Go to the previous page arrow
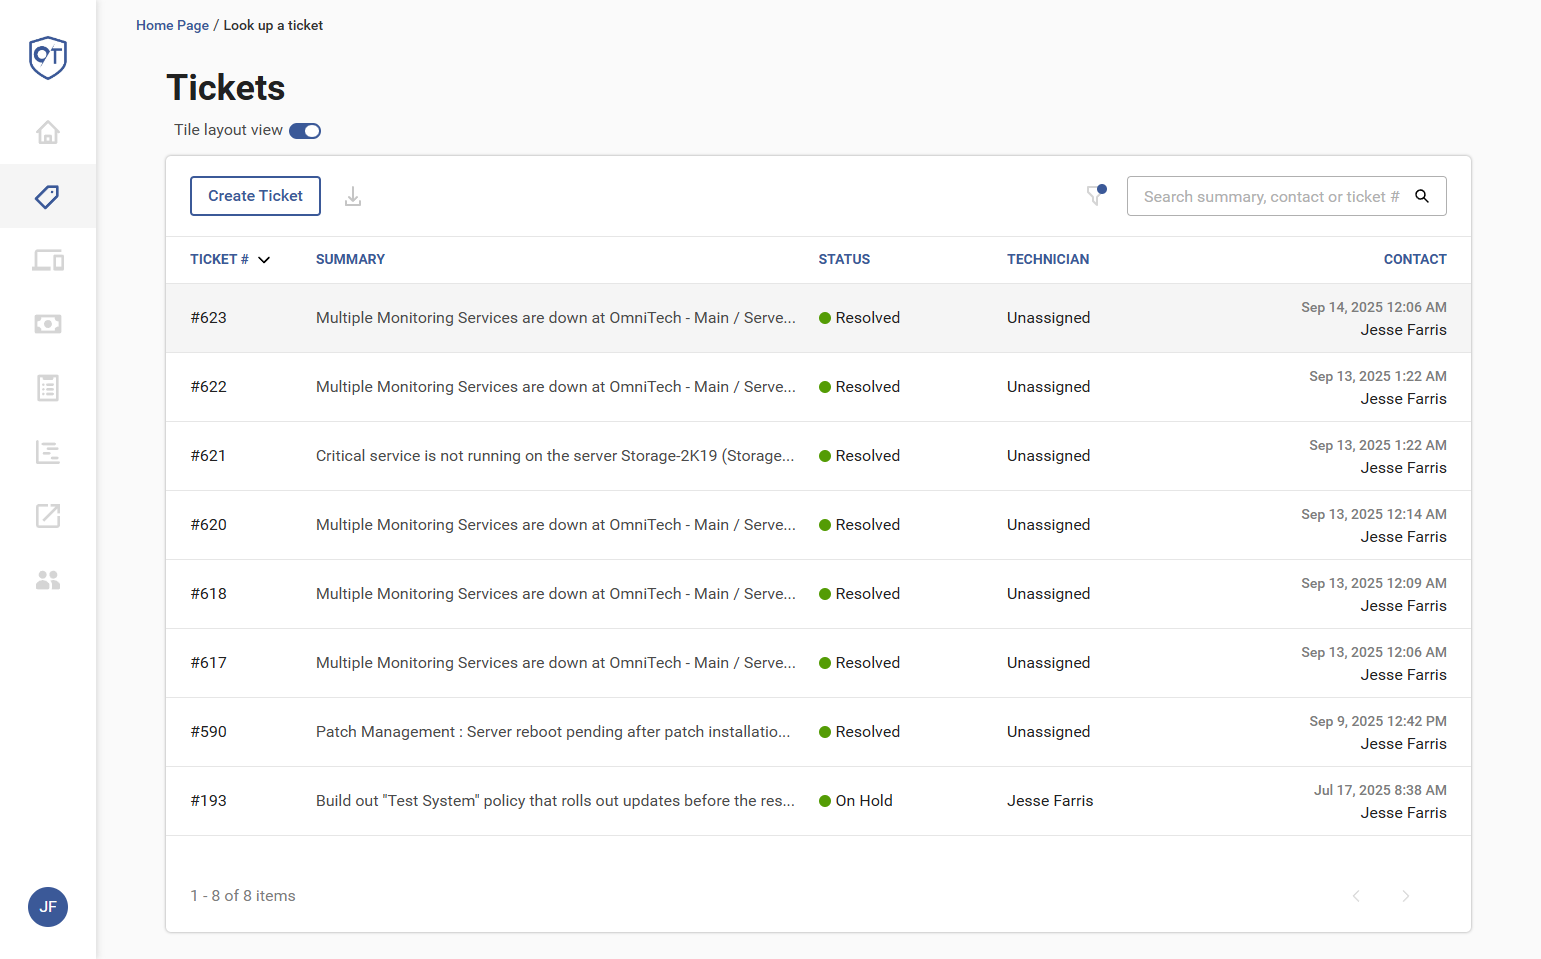The width and height of the screenshot is (1541, 959). coord(1356,896)
